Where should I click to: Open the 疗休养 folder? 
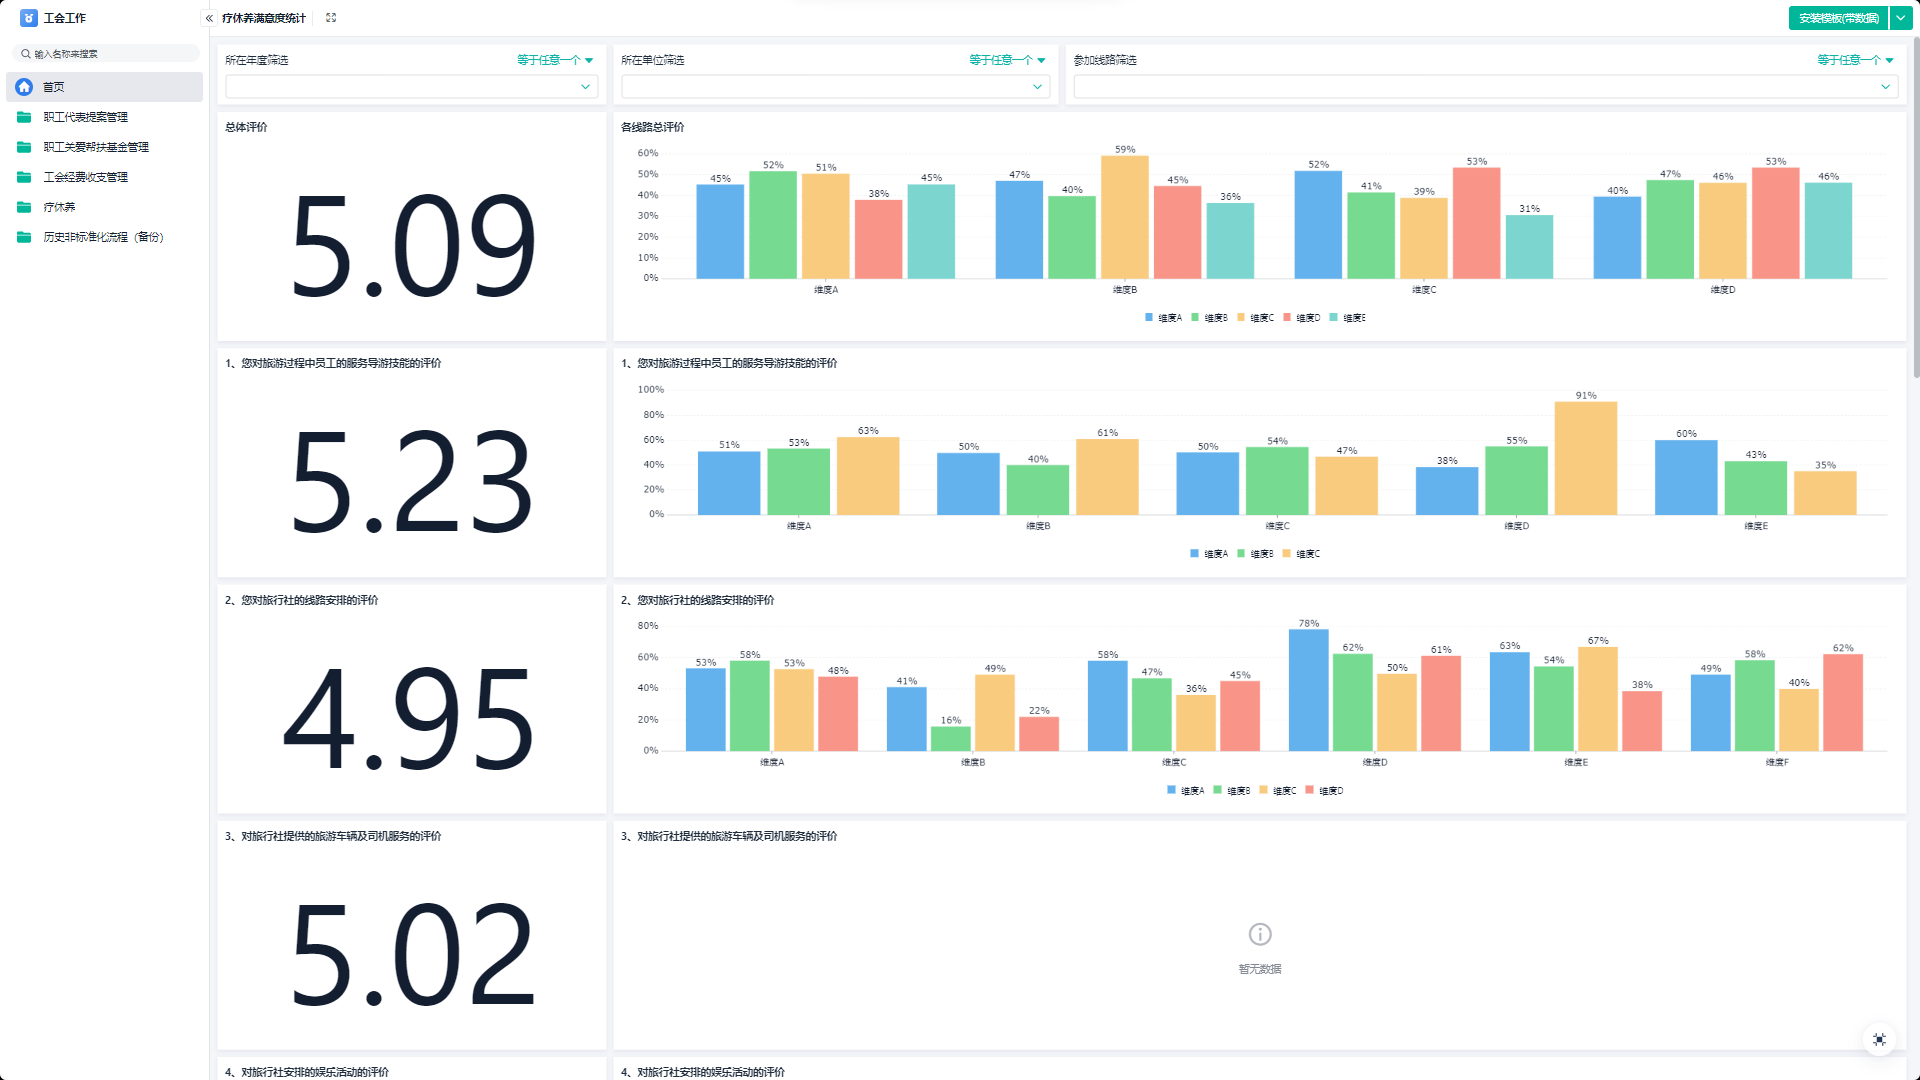pos(59,207)
